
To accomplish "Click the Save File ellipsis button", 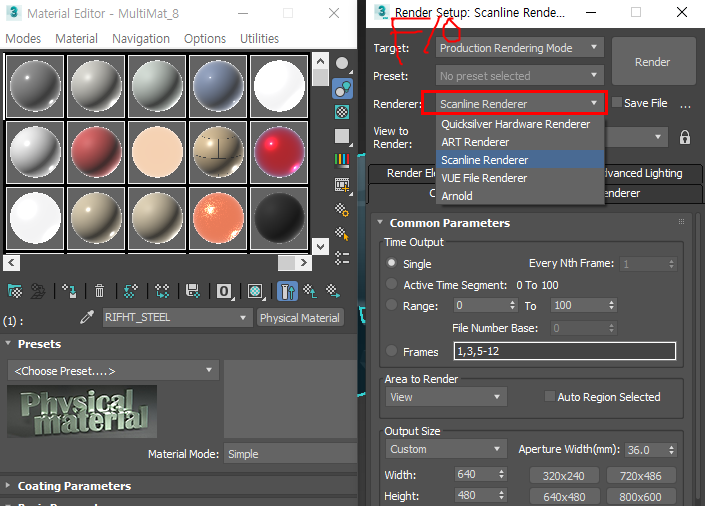I will pyautogui.click(x=685, y=104).
